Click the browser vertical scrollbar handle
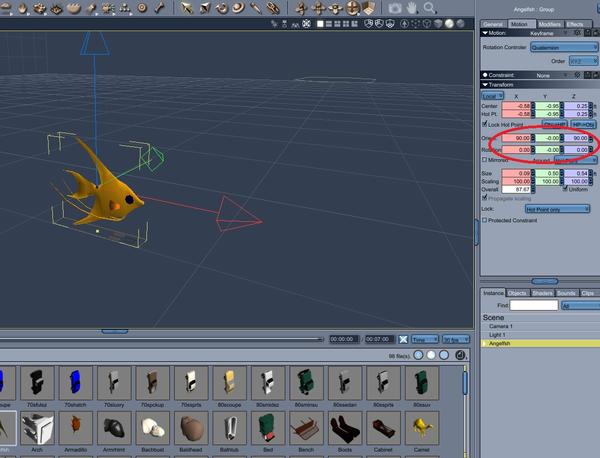Screen dimensions: 600x458 [x=465, y=383]
